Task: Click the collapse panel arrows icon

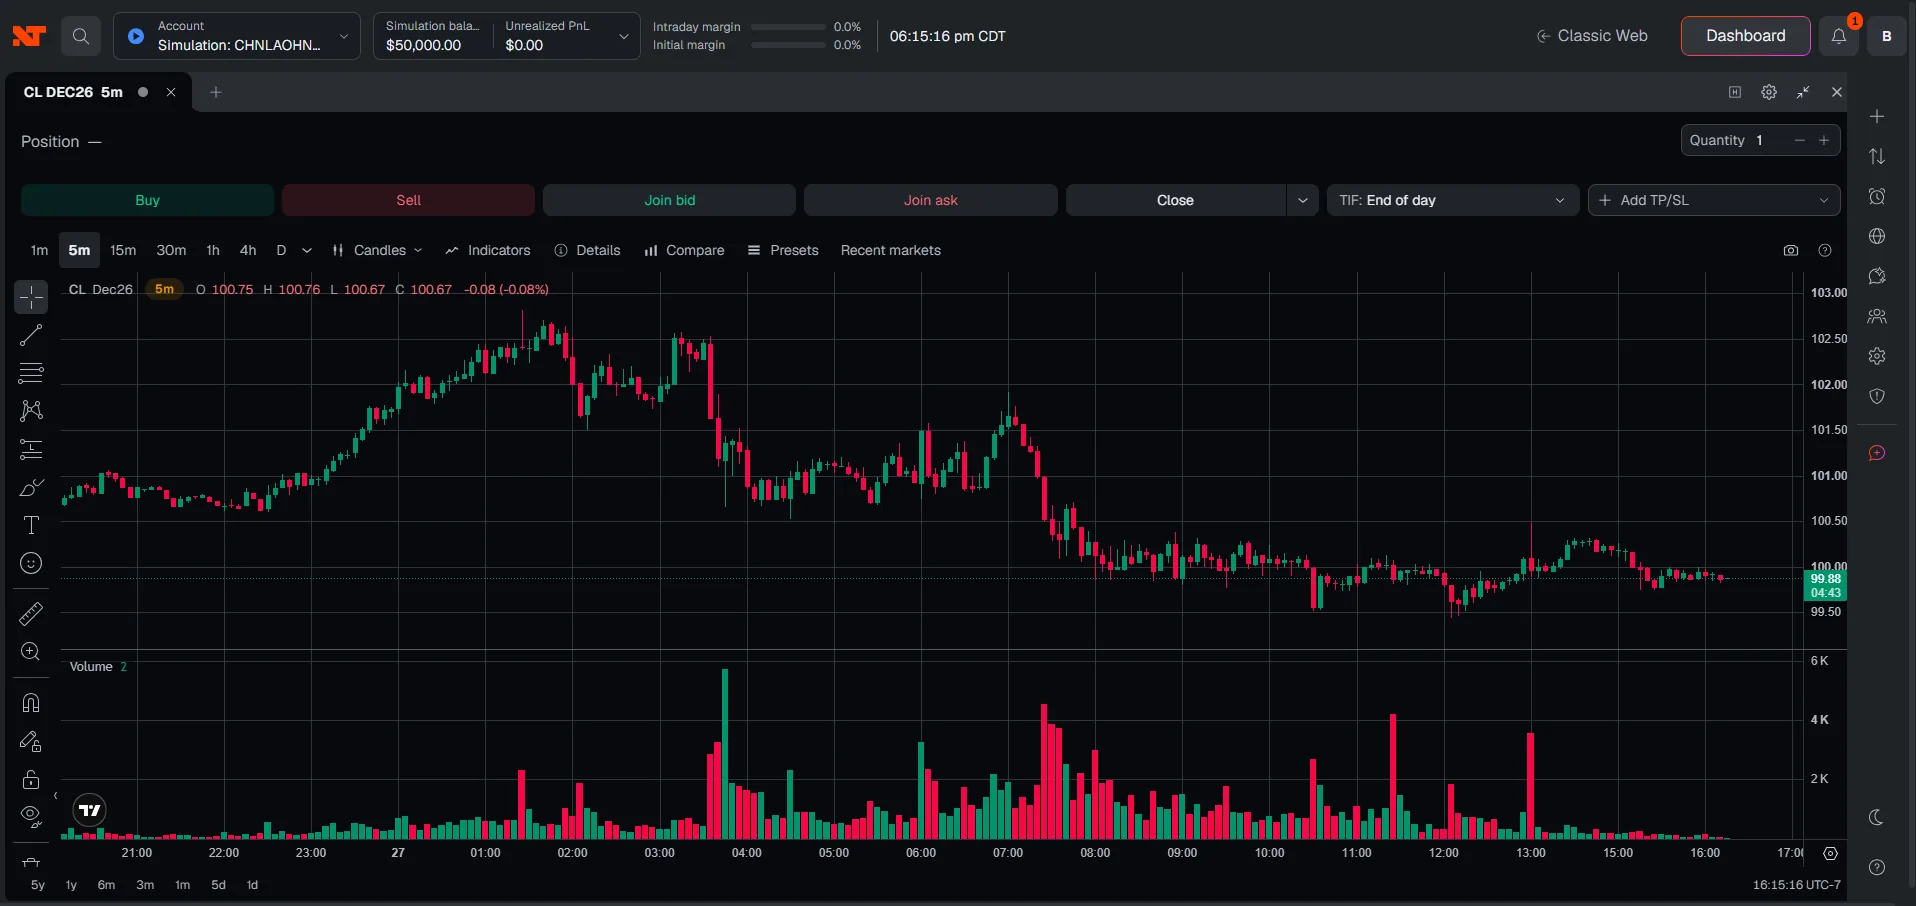Action: [1803, 92]
